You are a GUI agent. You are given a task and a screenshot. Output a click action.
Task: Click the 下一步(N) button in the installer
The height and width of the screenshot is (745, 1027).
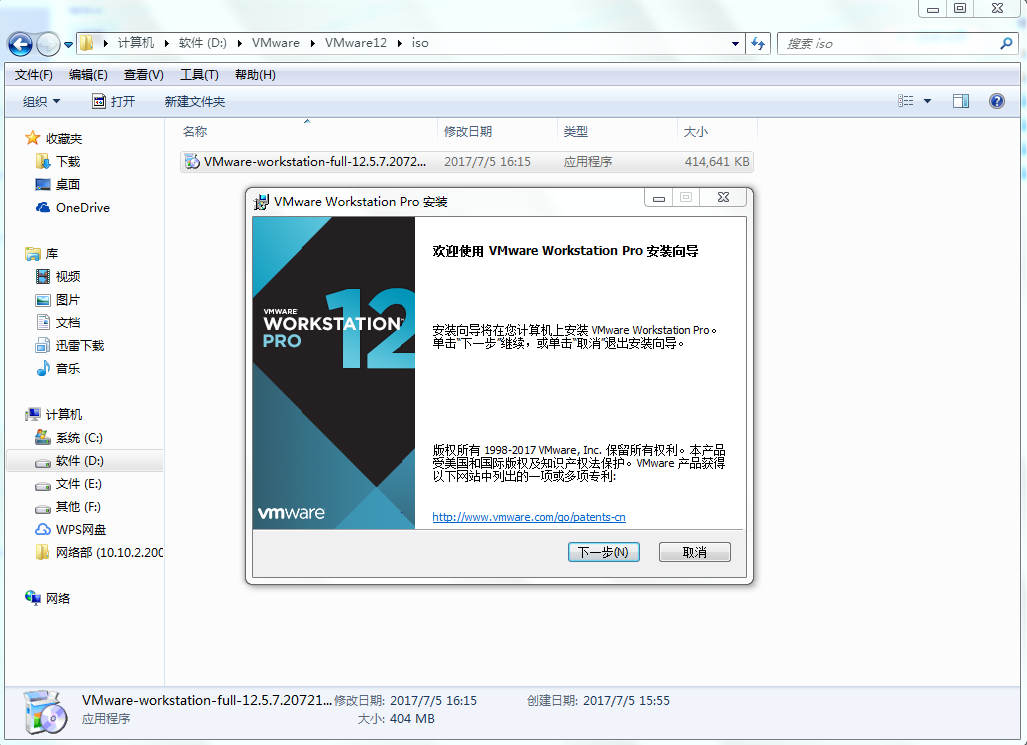[x=603, y=551]
